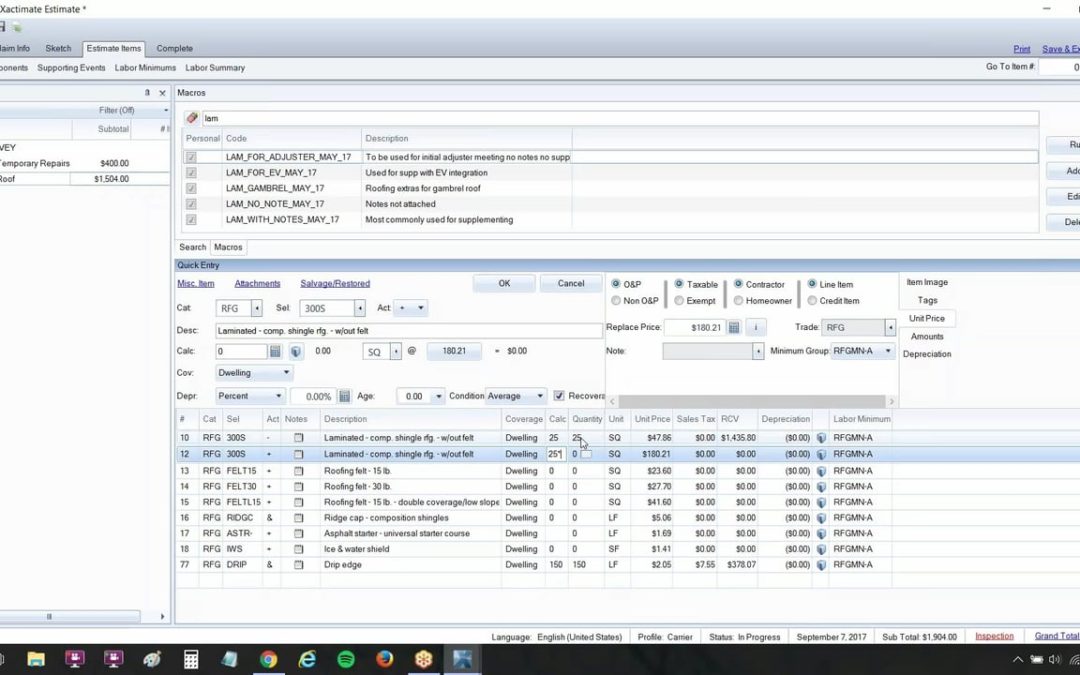Open notes icon for Ridge cap row
The width and height of the screenshot is (1080, 675).
(x=298, y=518)
